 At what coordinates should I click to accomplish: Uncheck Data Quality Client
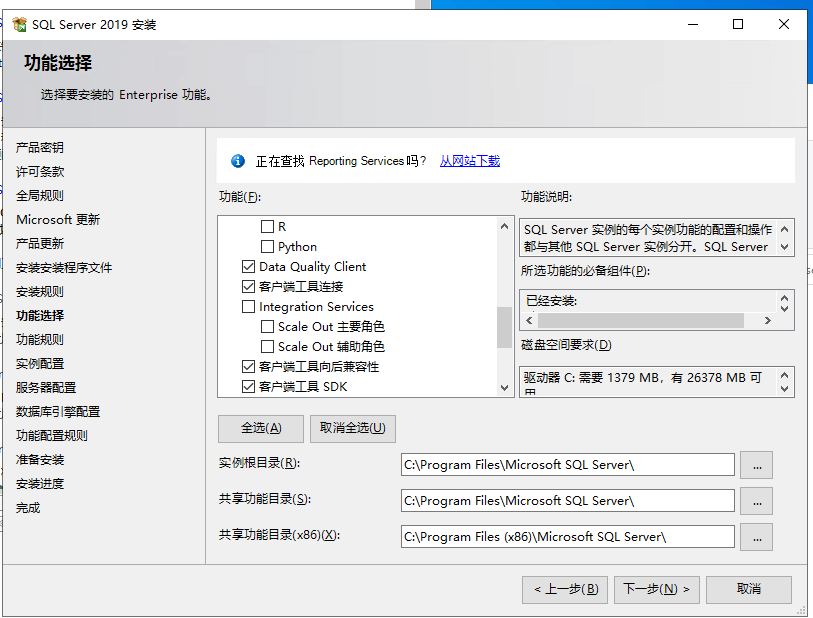pos(248,266)
